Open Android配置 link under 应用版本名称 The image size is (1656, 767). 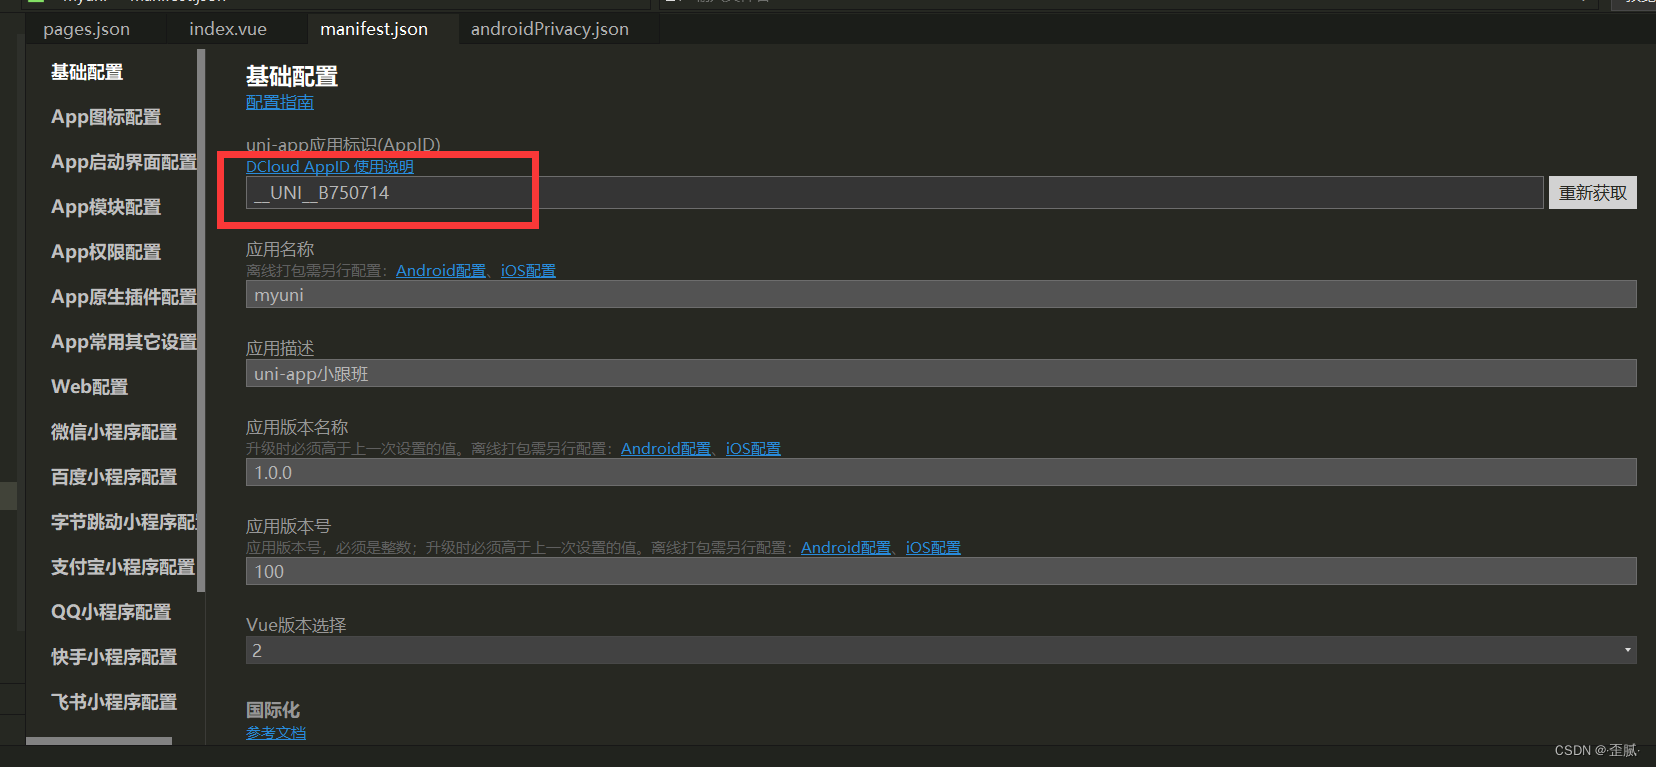tap(666, 449)
